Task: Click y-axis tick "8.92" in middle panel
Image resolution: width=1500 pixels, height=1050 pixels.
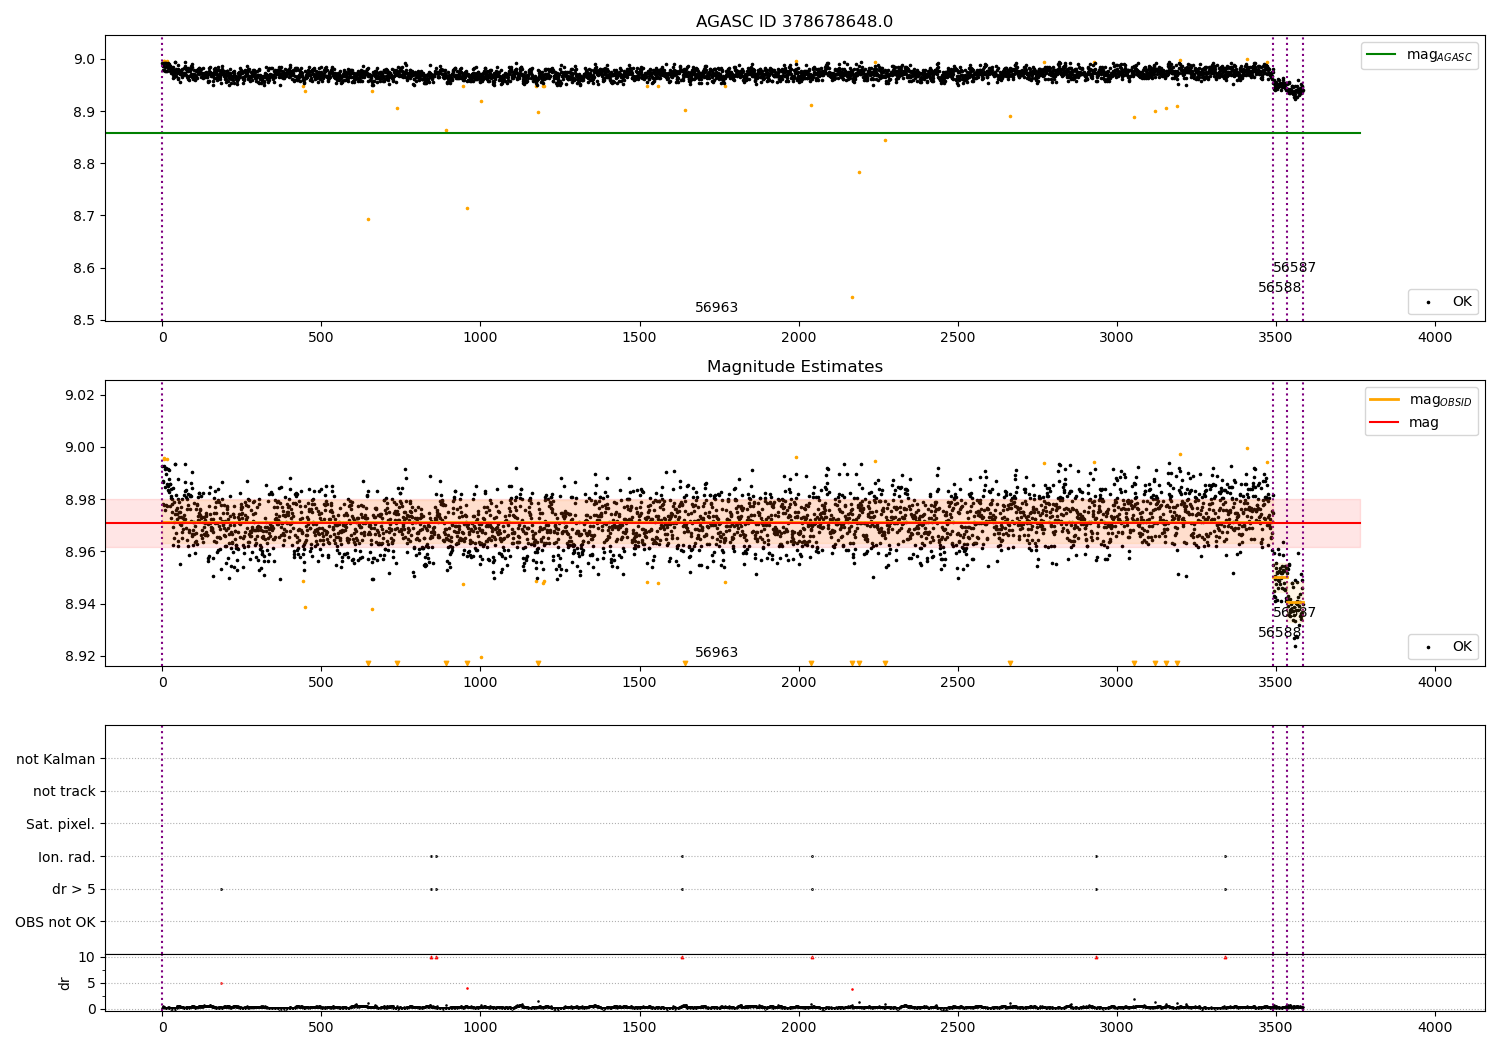Action: [x=80, y=657]
